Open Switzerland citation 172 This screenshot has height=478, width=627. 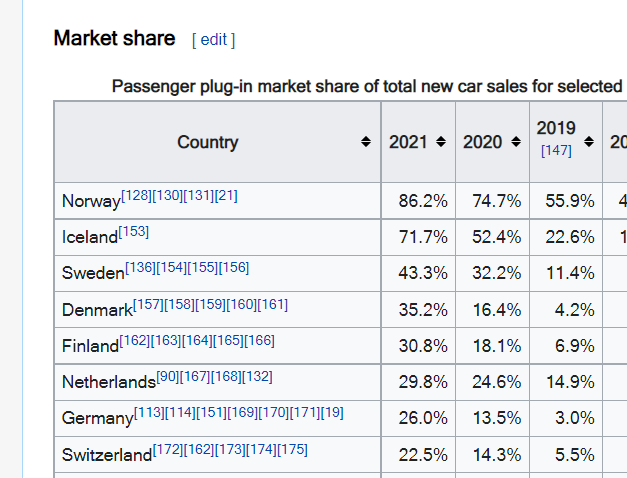pos(168,449)
